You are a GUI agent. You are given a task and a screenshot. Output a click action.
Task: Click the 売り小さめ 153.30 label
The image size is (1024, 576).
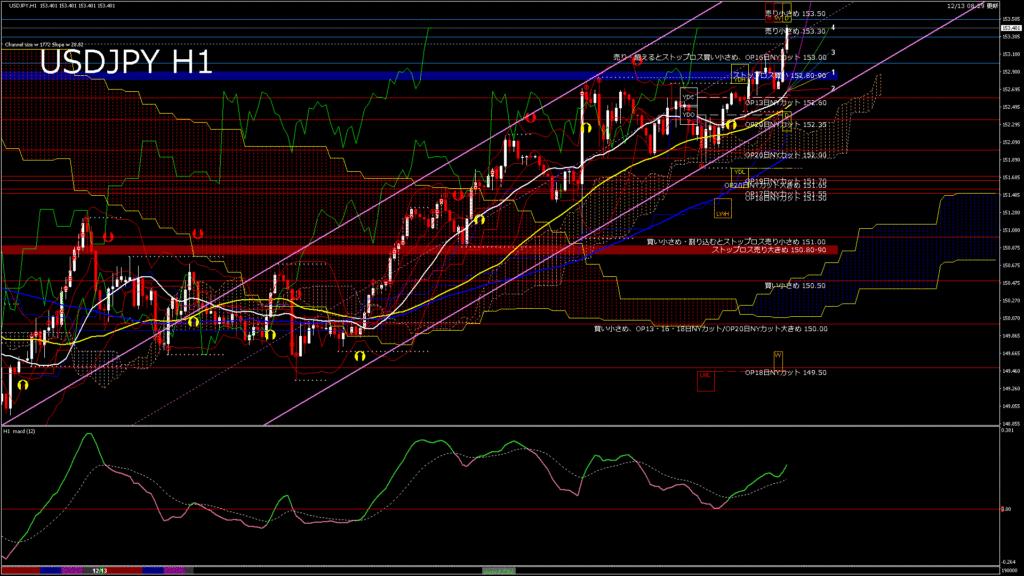(794, 31)
